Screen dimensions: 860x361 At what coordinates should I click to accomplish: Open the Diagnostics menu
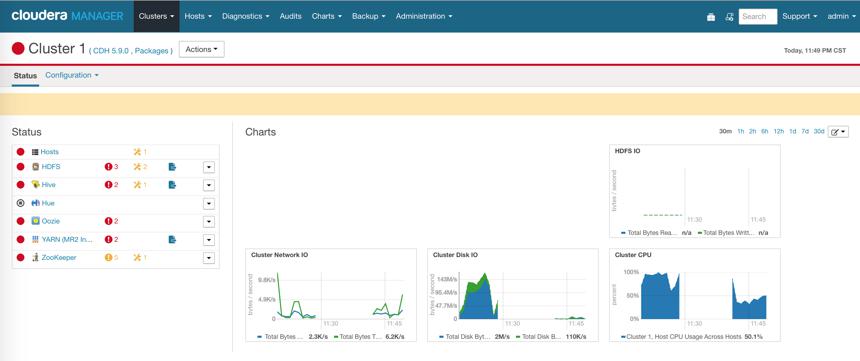coord(246,16)
